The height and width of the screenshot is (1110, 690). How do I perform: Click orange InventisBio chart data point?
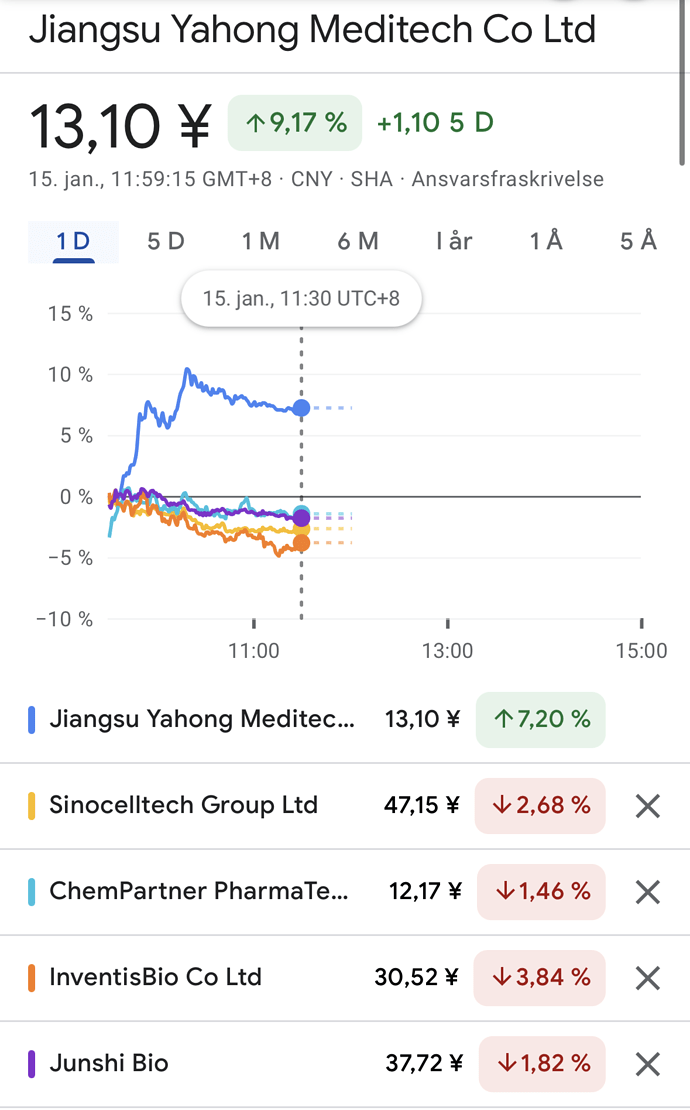coord(301,543)
